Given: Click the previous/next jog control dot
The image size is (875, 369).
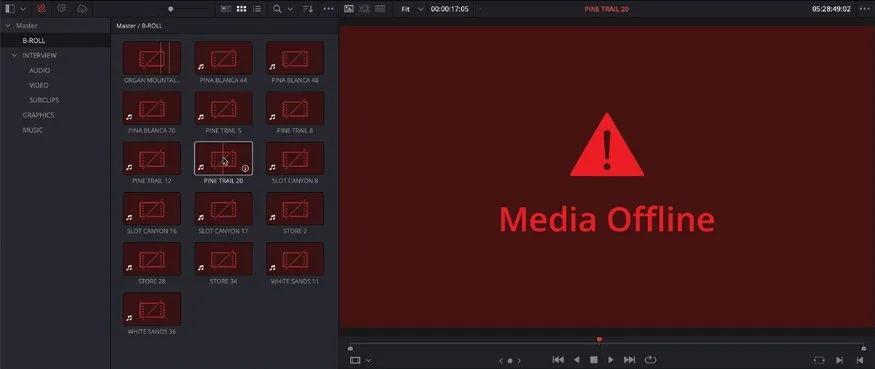Looking at the screenshot, I should [x=509, y=361].
